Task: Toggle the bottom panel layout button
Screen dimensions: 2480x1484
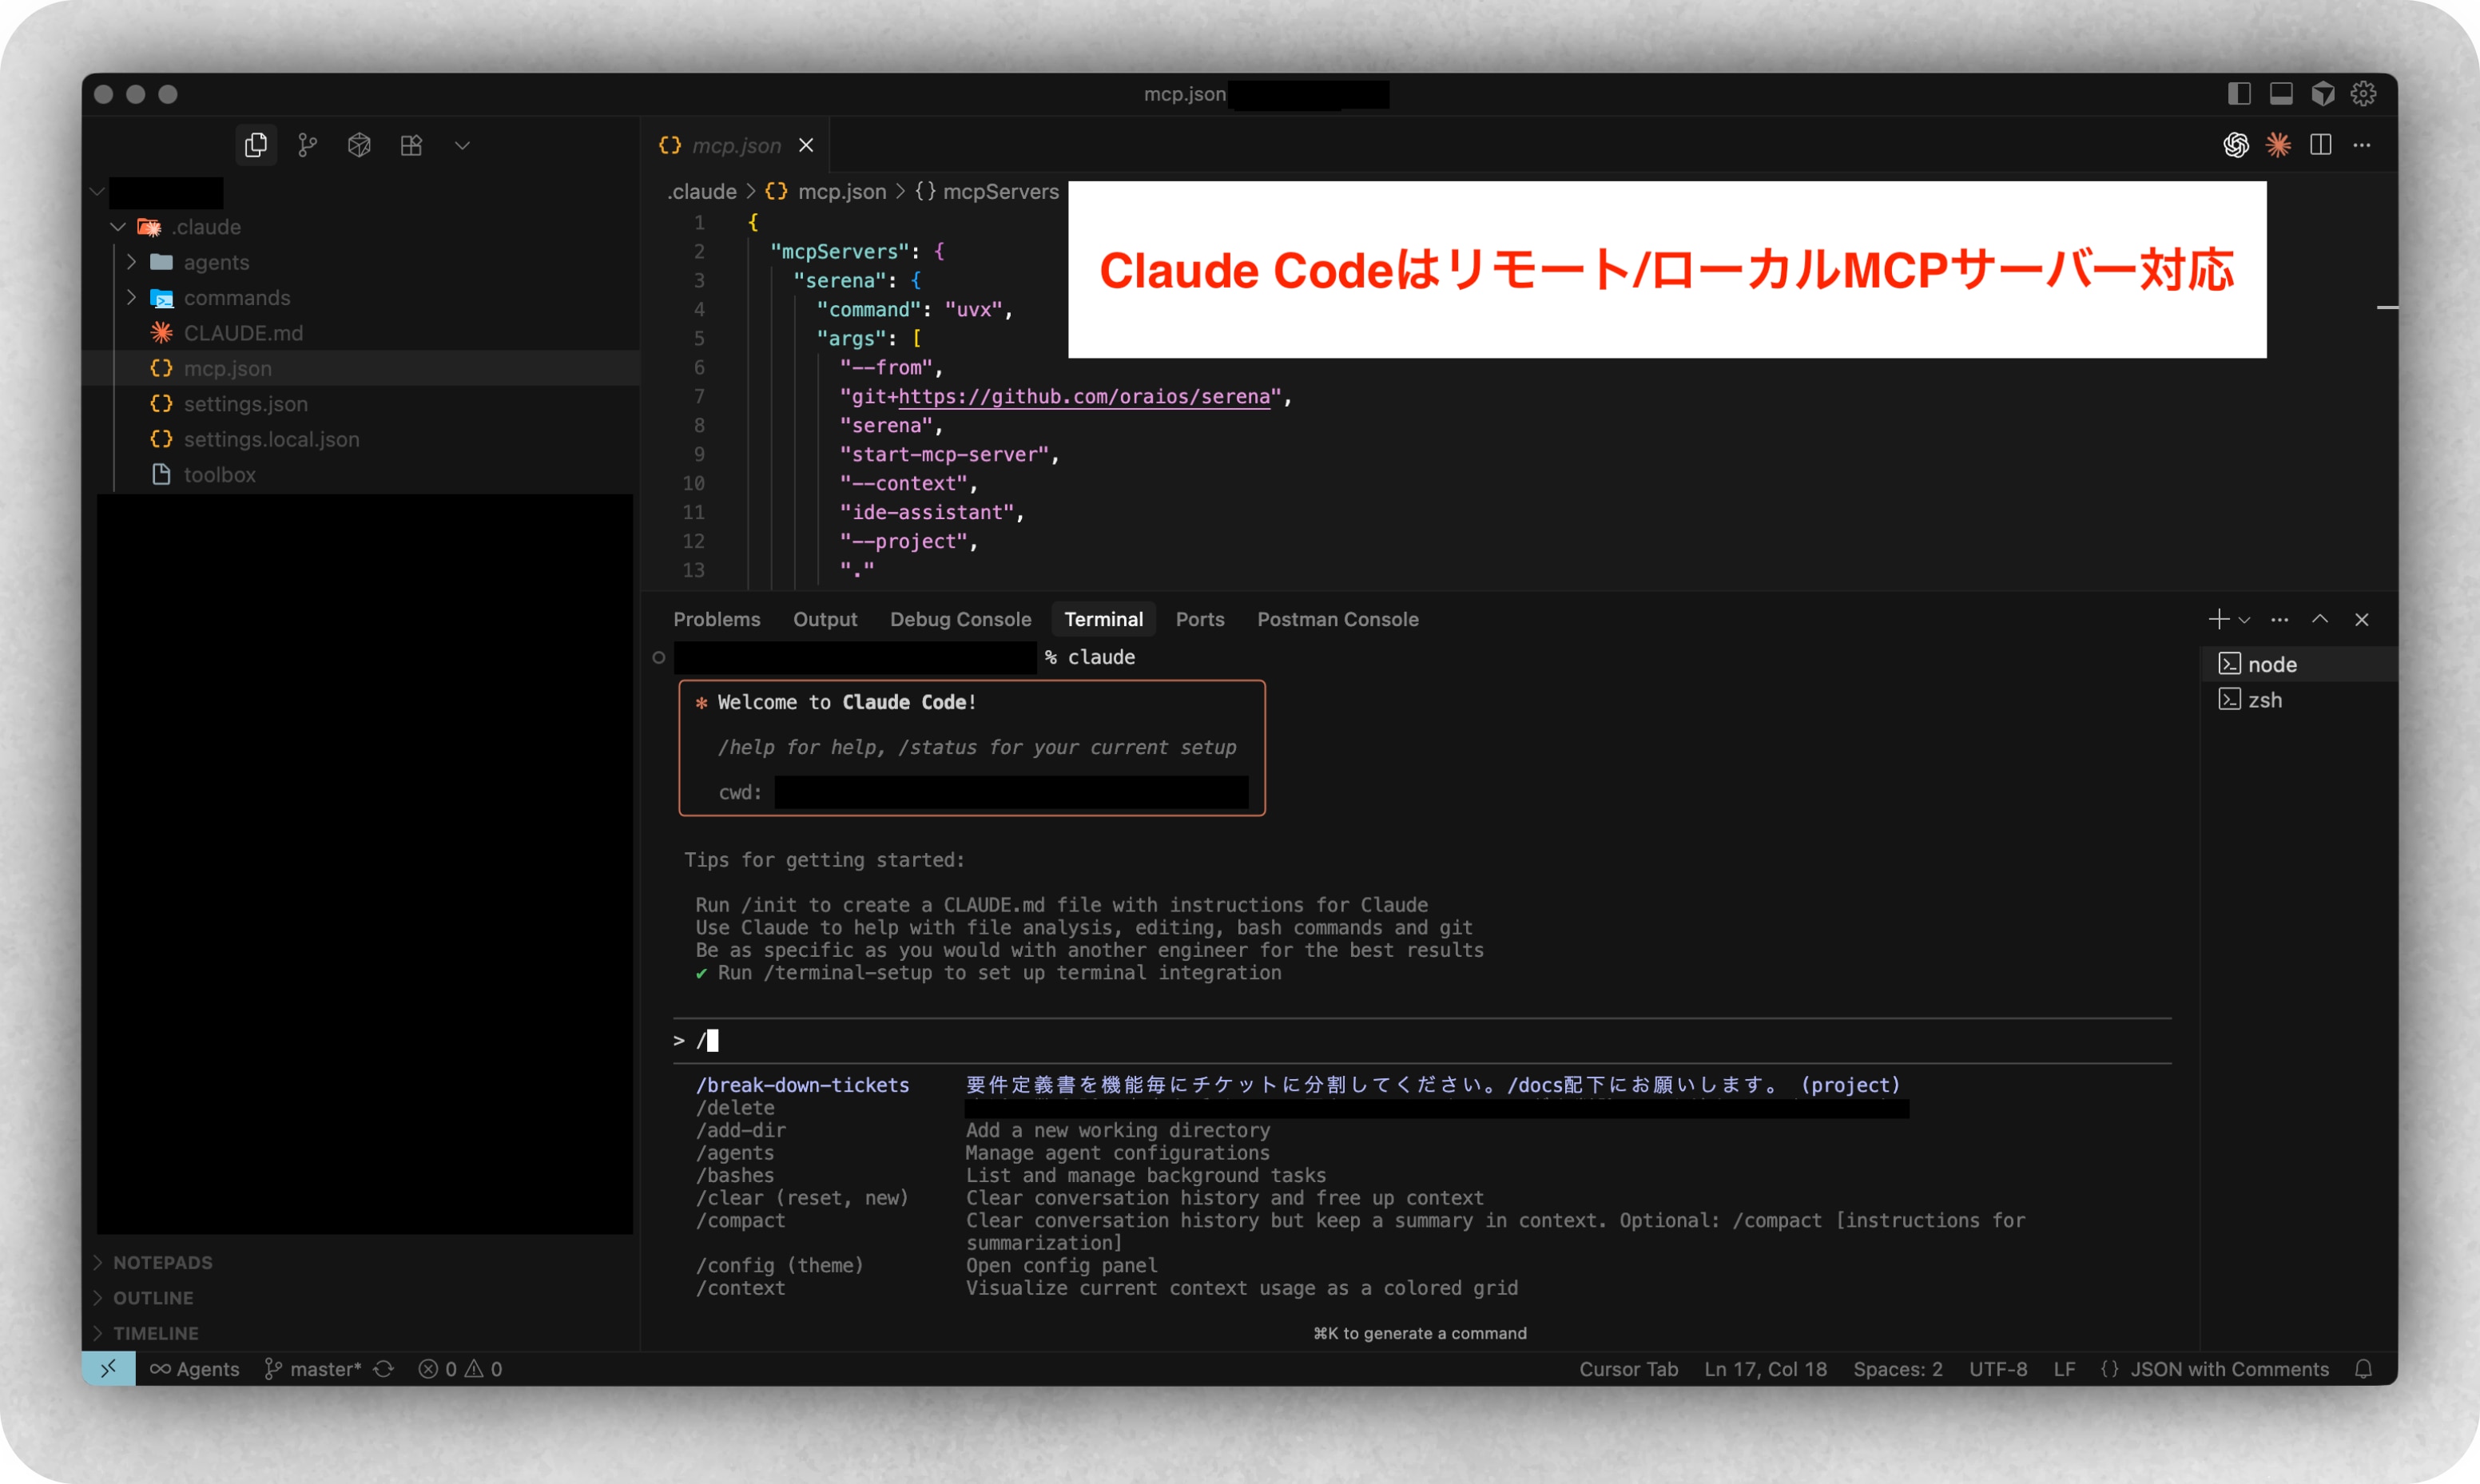Action: [x=2281, y=94]
